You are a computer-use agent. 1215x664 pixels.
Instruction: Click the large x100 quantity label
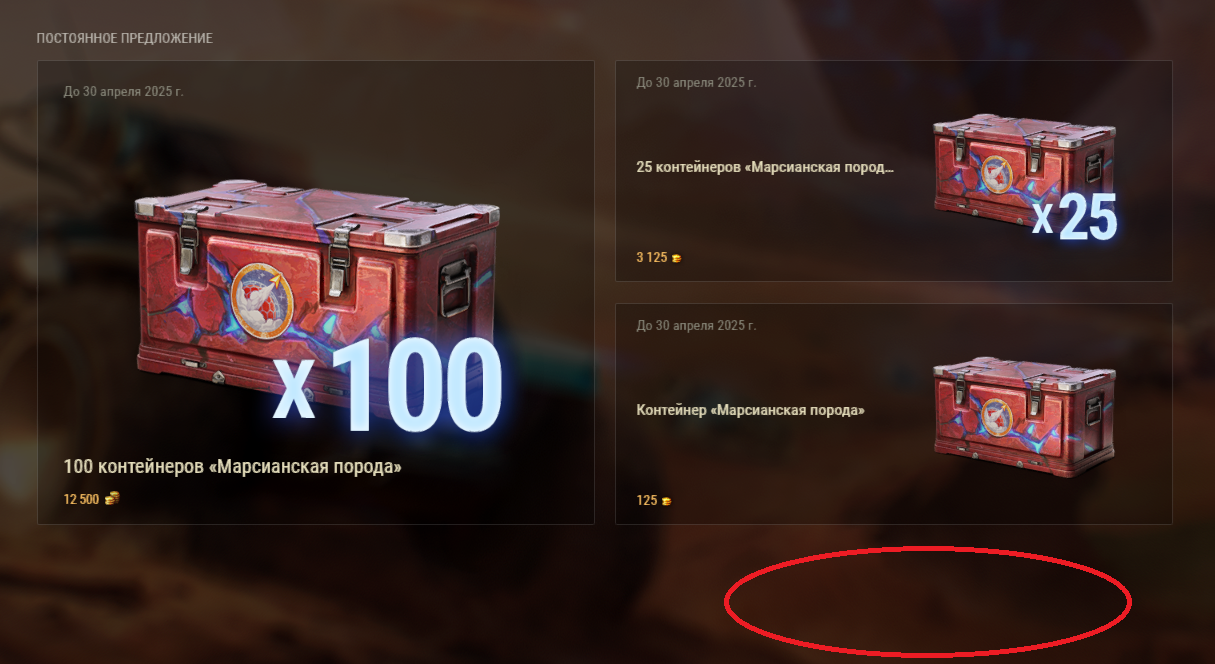pos(386,388)
